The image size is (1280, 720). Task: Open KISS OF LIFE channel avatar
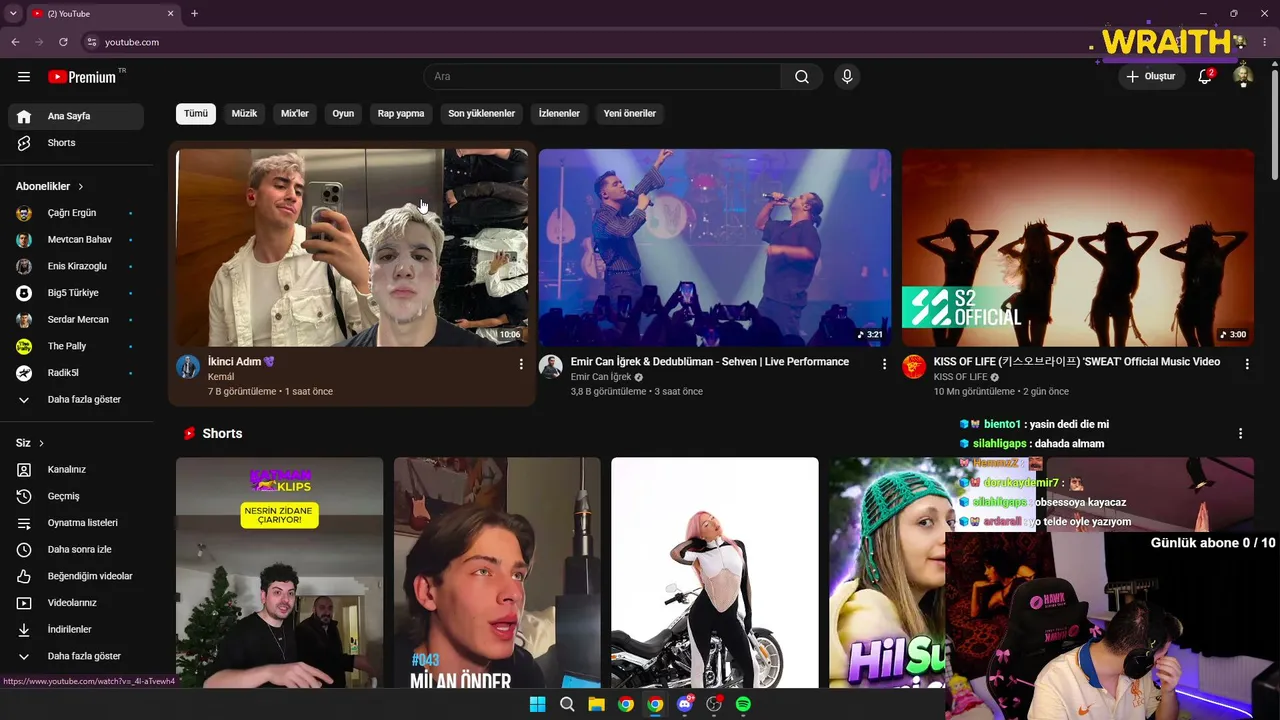tap(914, 367)
